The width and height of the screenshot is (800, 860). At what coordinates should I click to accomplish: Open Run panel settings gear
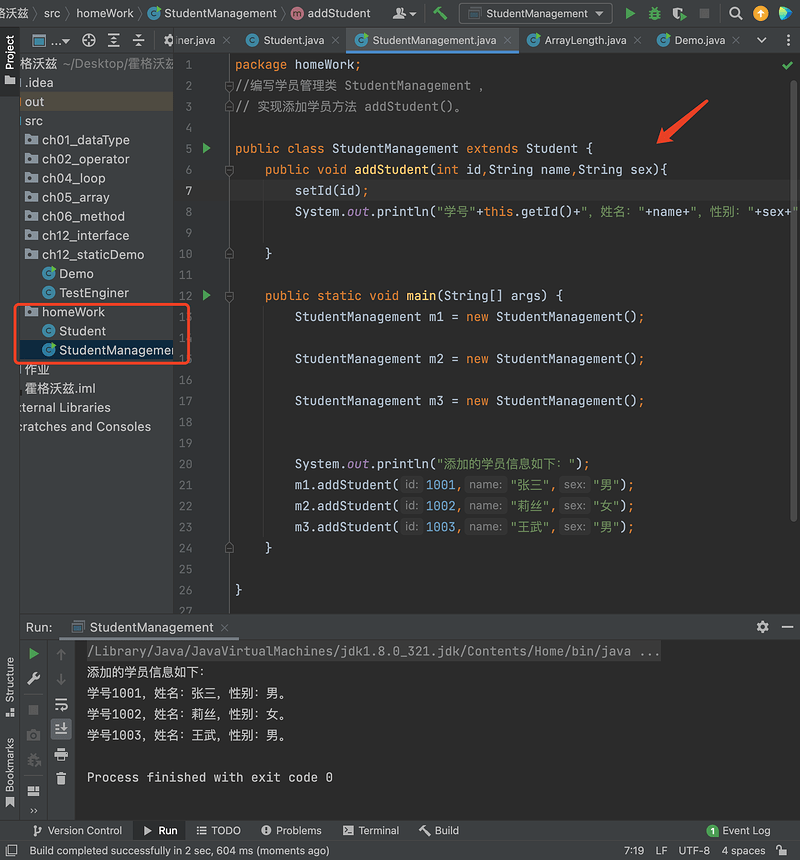coord(762,626)
